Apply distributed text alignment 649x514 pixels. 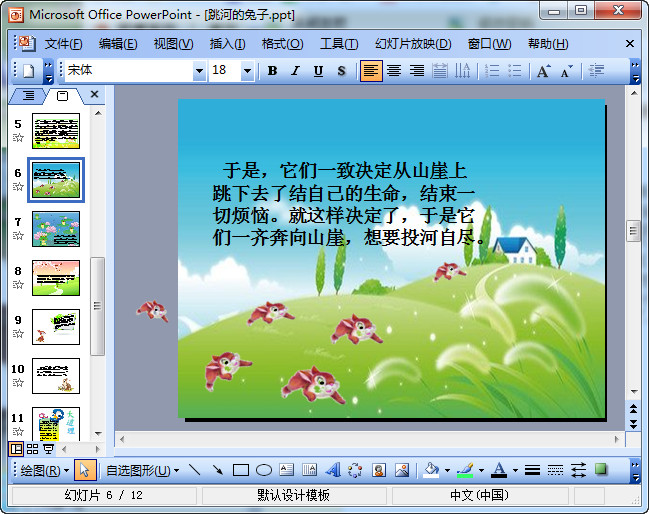(x=440, y=71)
